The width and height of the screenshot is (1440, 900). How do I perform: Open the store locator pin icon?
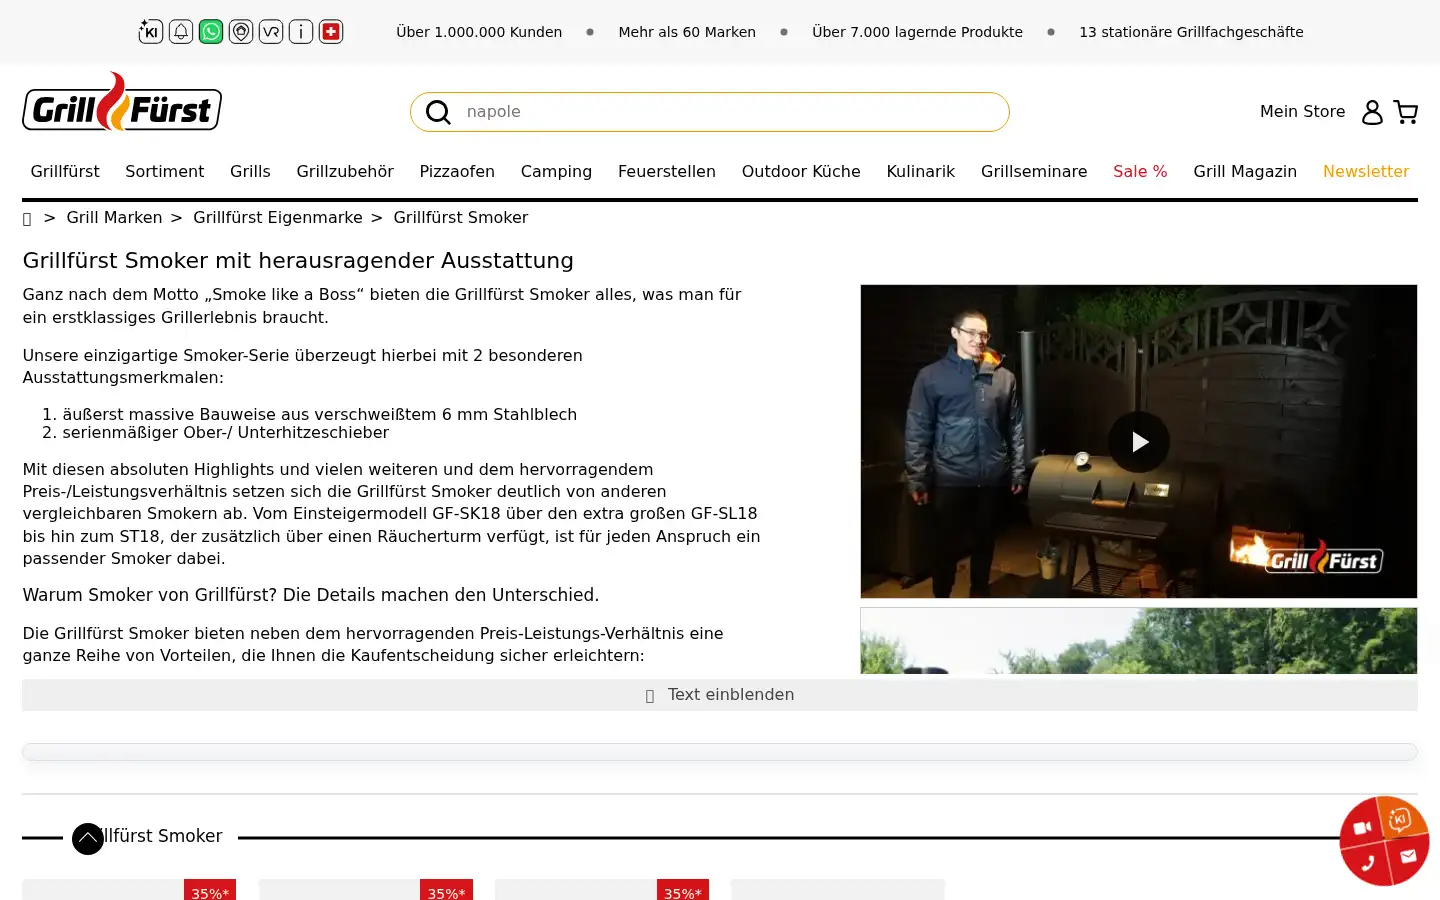coord(241,32)
